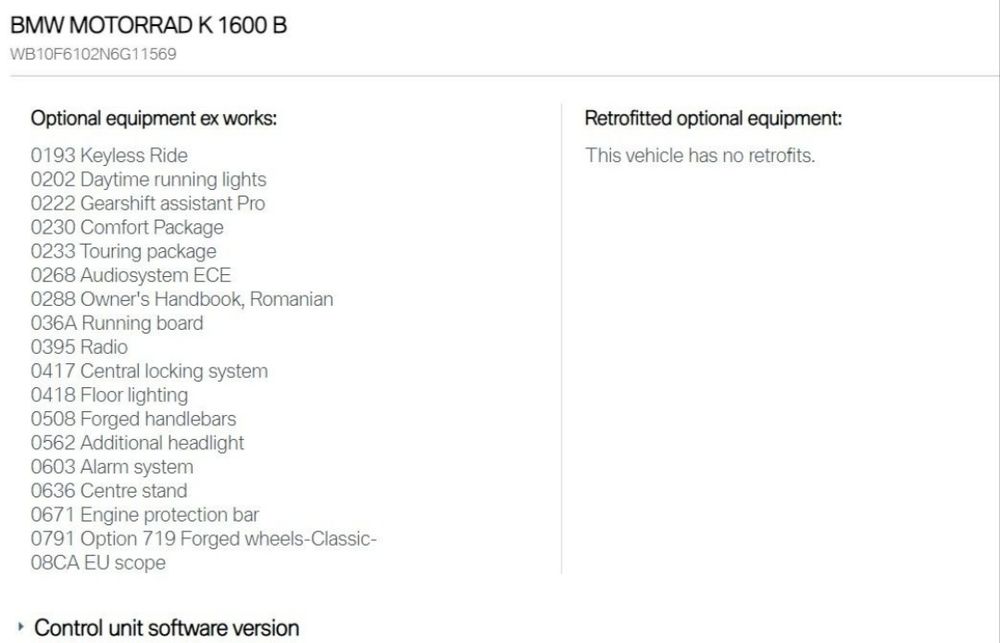Select the 0508 Forged handlebars item

click(x=133, y=419)
